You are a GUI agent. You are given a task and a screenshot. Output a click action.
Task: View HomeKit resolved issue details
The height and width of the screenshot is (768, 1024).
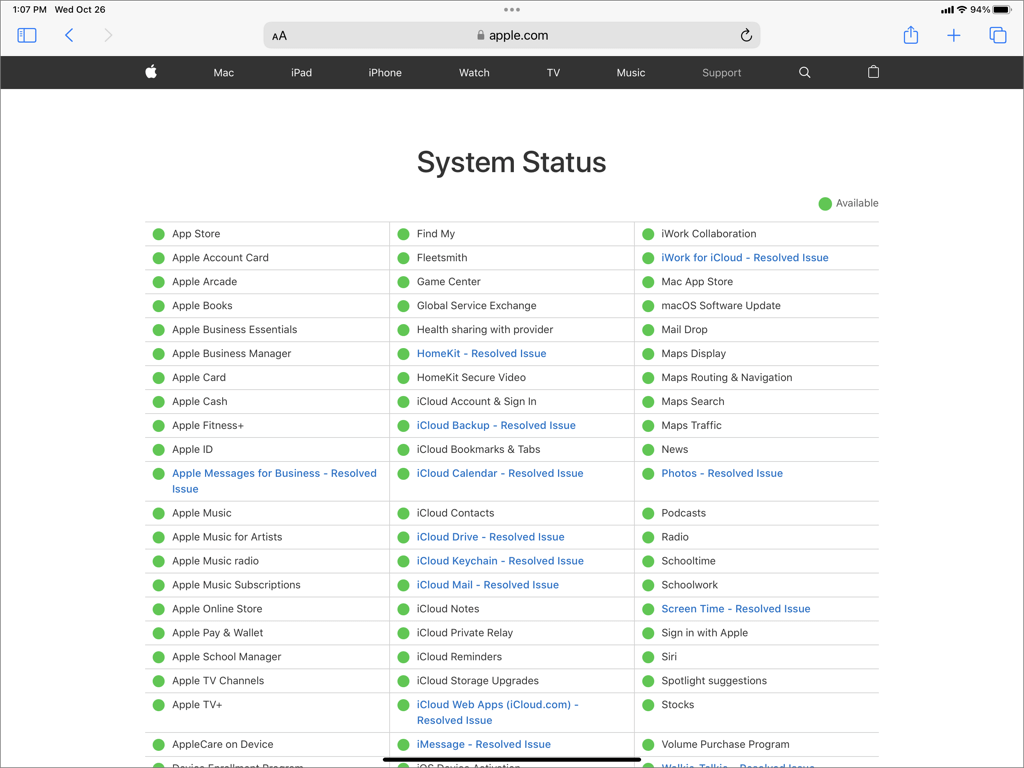pyautogui.click(x=481, y=353)
